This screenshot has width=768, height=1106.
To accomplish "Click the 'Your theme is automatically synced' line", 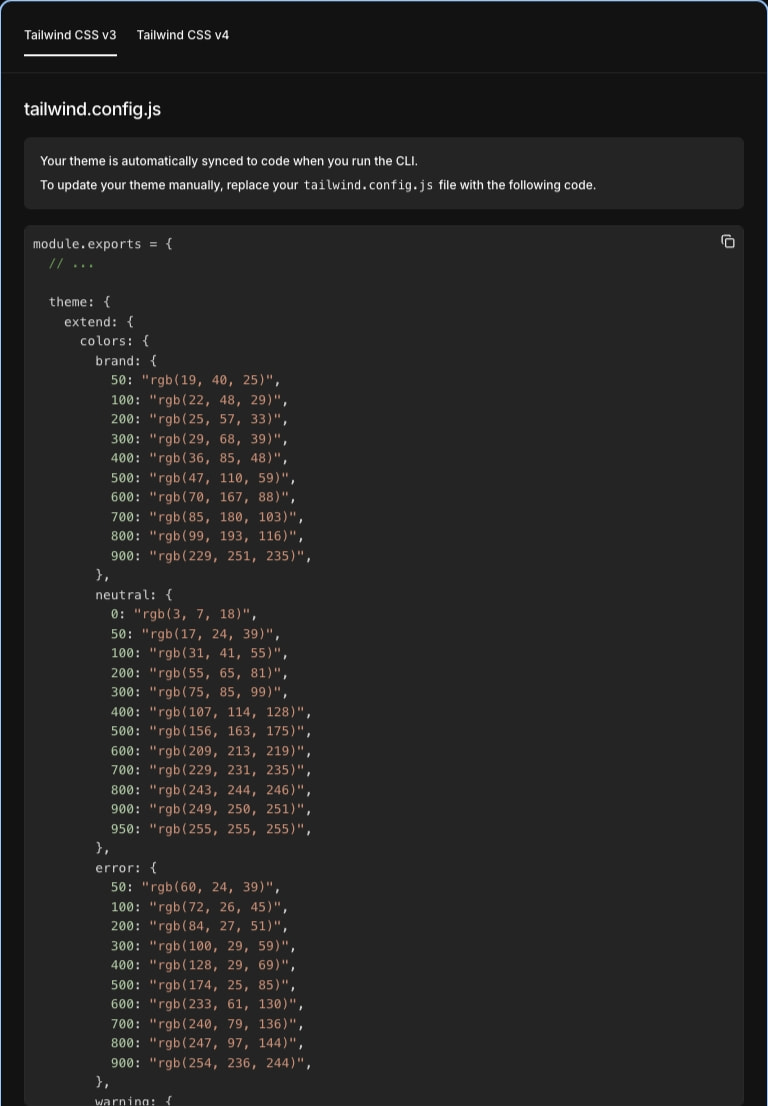I will 228,161.
